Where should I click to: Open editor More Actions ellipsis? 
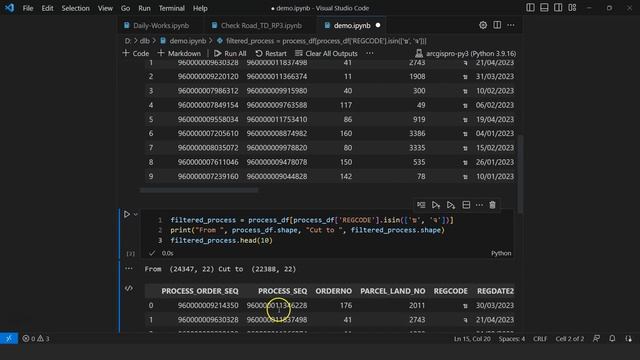pos(511,25)
